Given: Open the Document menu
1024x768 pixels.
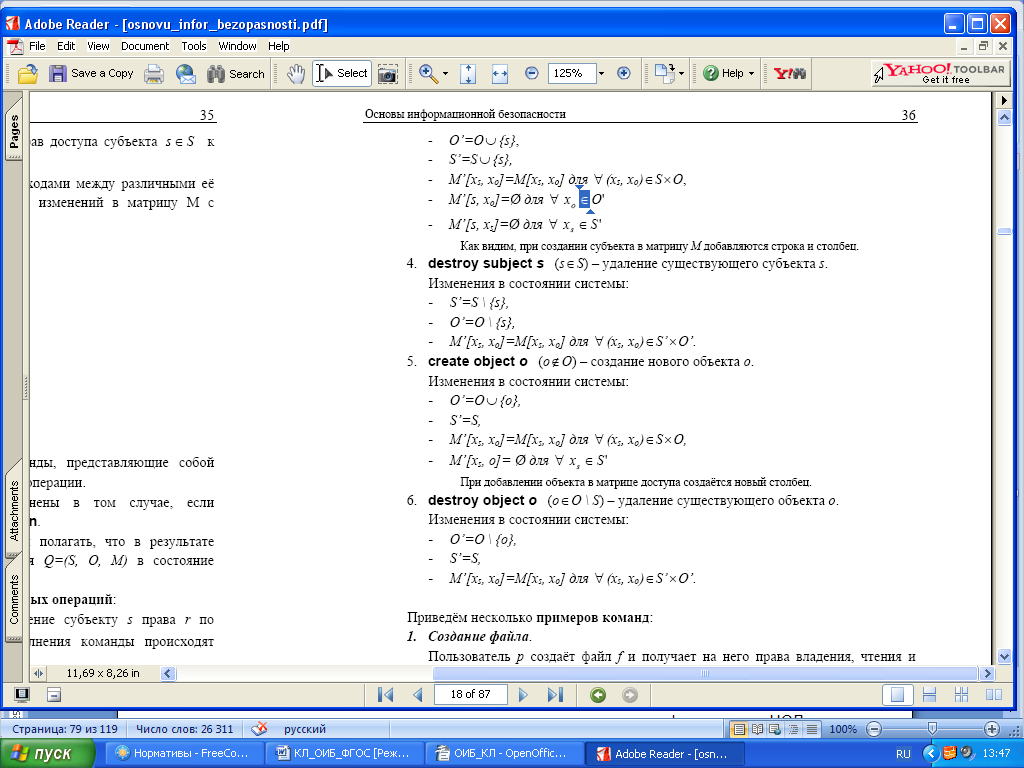Looking at the screenshot, I should 145,46.
